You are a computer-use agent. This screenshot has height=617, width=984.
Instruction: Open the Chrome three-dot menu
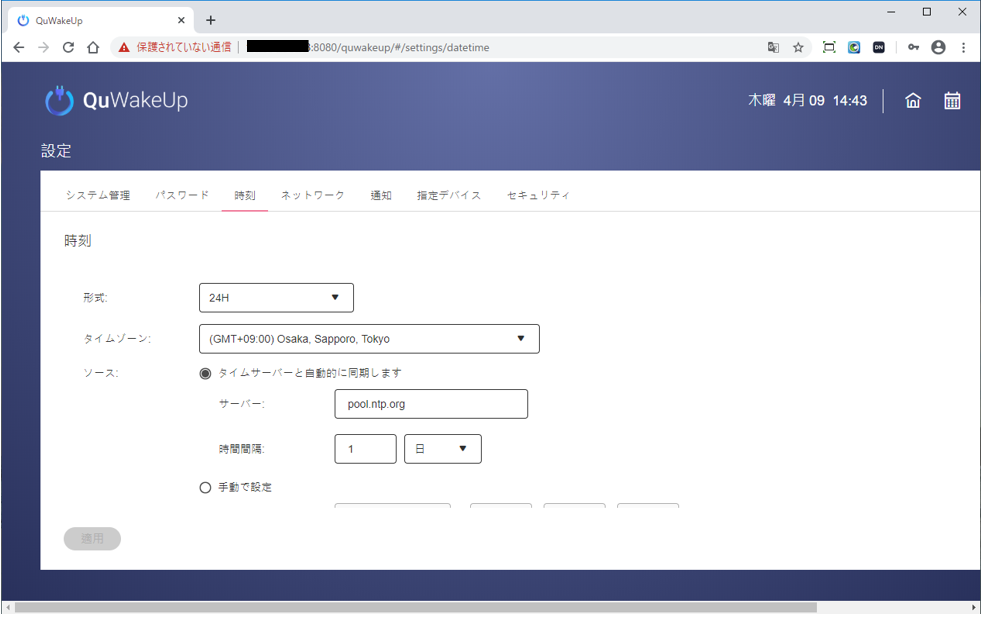coord(963,47)
